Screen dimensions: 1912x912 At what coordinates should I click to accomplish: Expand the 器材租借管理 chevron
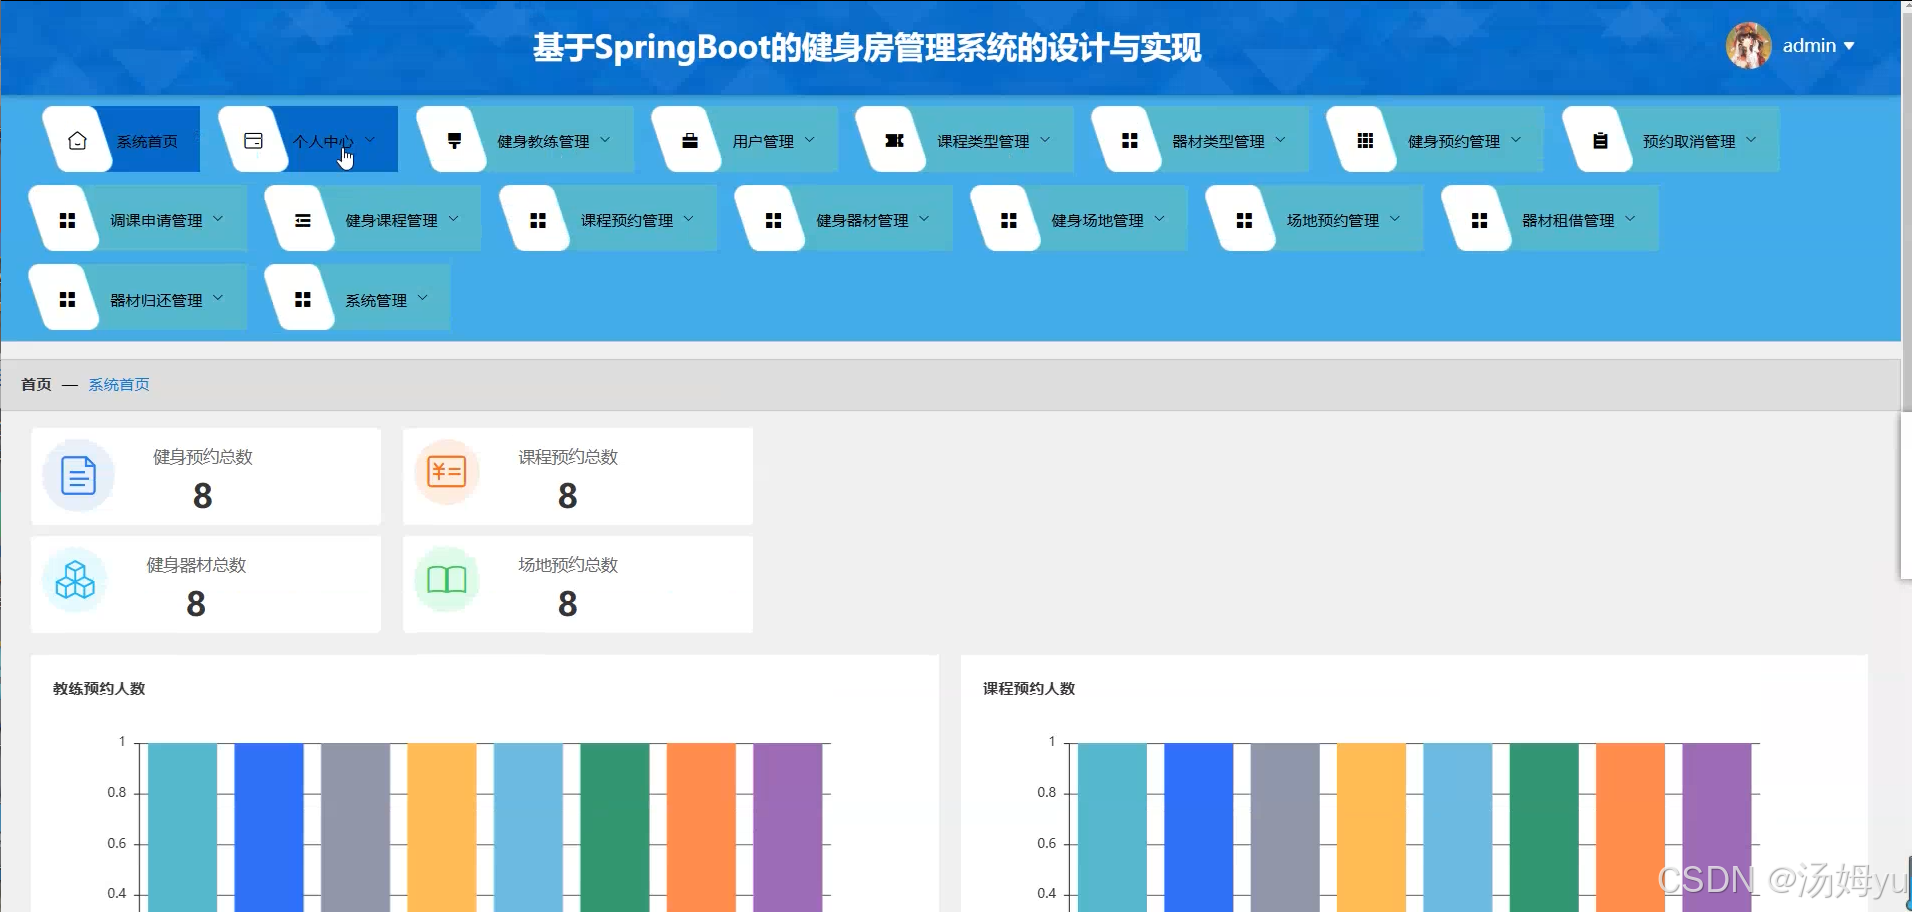tap(1630, 219)
